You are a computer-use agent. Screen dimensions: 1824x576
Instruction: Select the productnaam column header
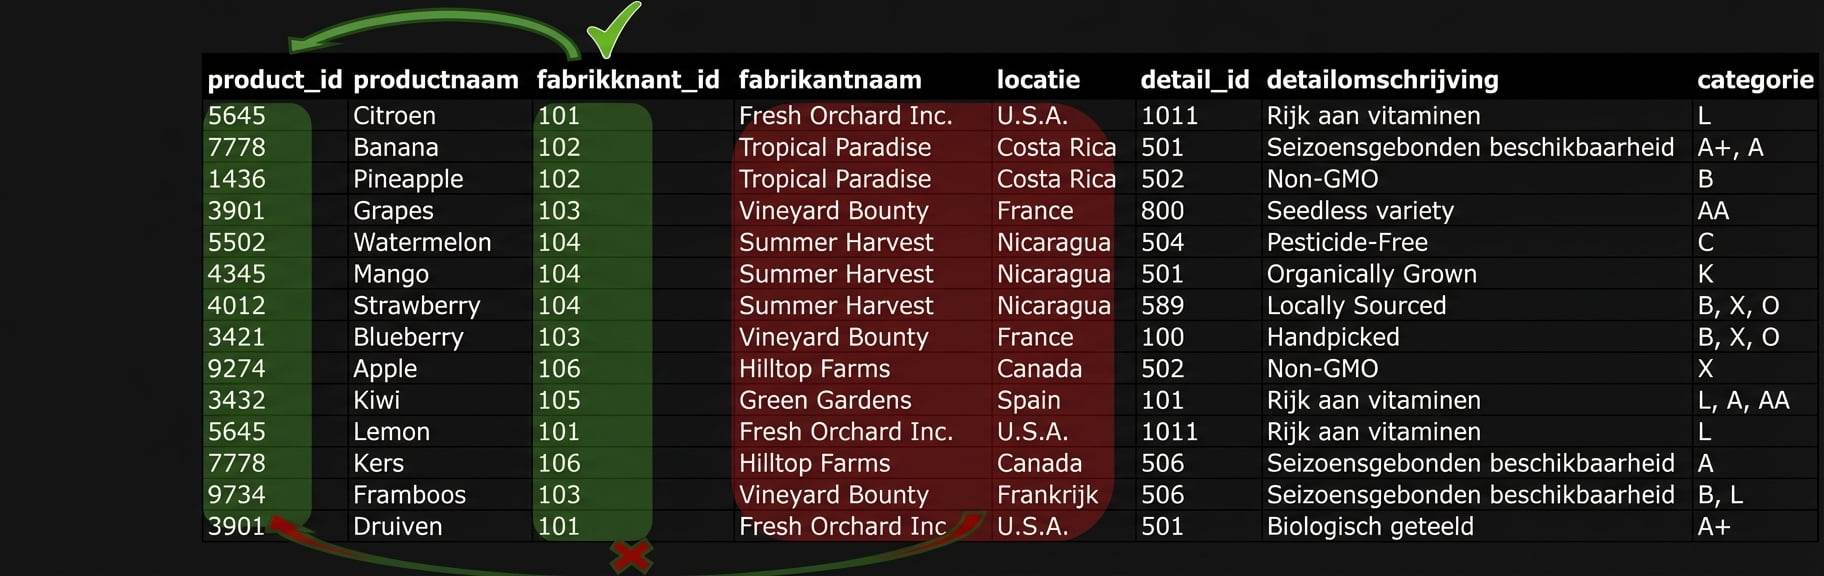point(436,80)
